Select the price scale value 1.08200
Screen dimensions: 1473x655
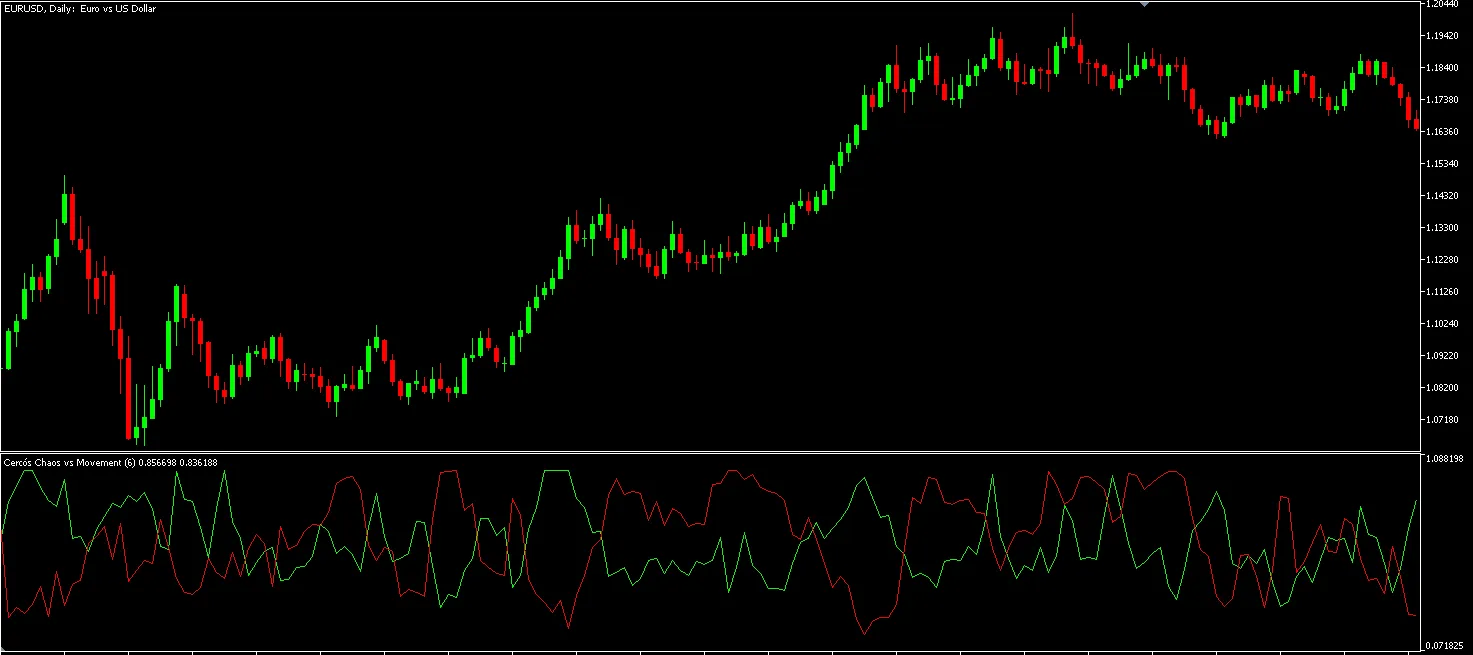pos(1443,386)
